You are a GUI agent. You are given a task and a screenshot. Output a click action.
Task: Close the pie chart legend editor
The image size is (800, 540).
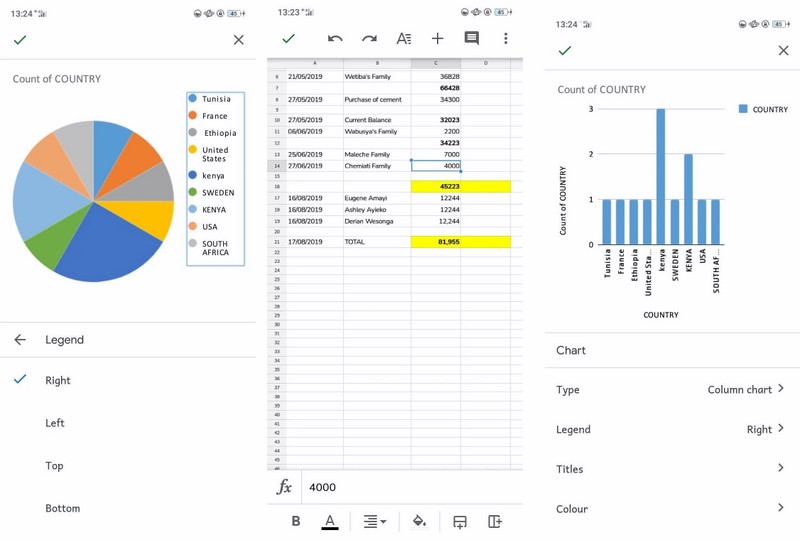238,40
